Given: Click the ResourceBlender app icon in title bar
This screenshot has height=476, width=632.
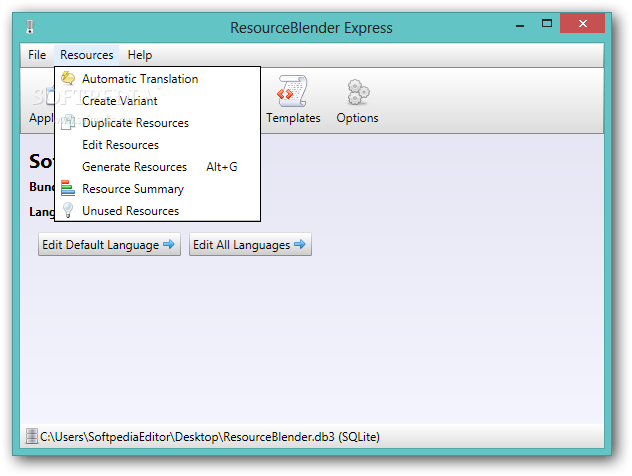Looking at the screenshot, I should pyautogui.click(x=30, y=27).
